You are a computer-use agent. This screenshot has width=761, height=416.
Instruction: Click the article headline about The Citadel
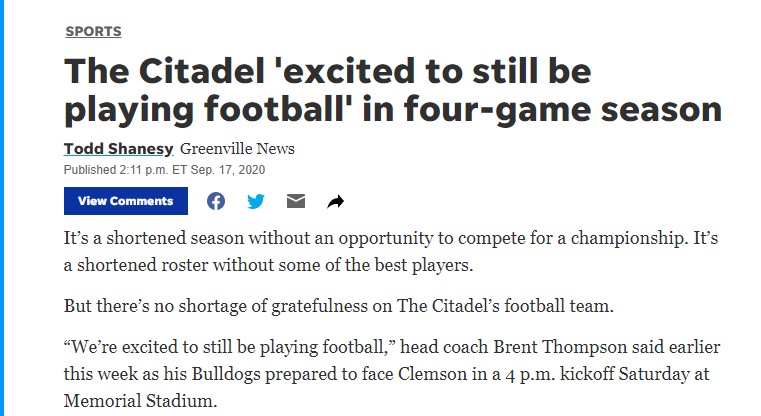[x=392, y=91]
